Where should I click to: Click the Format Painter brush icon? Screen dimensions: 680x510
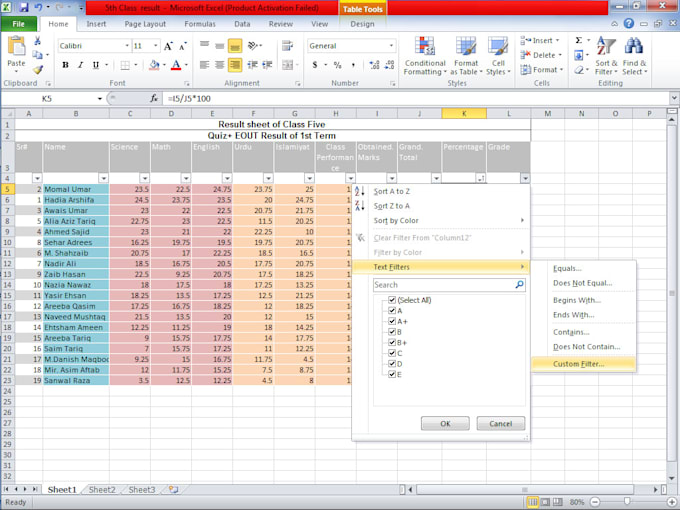(38, 69)
